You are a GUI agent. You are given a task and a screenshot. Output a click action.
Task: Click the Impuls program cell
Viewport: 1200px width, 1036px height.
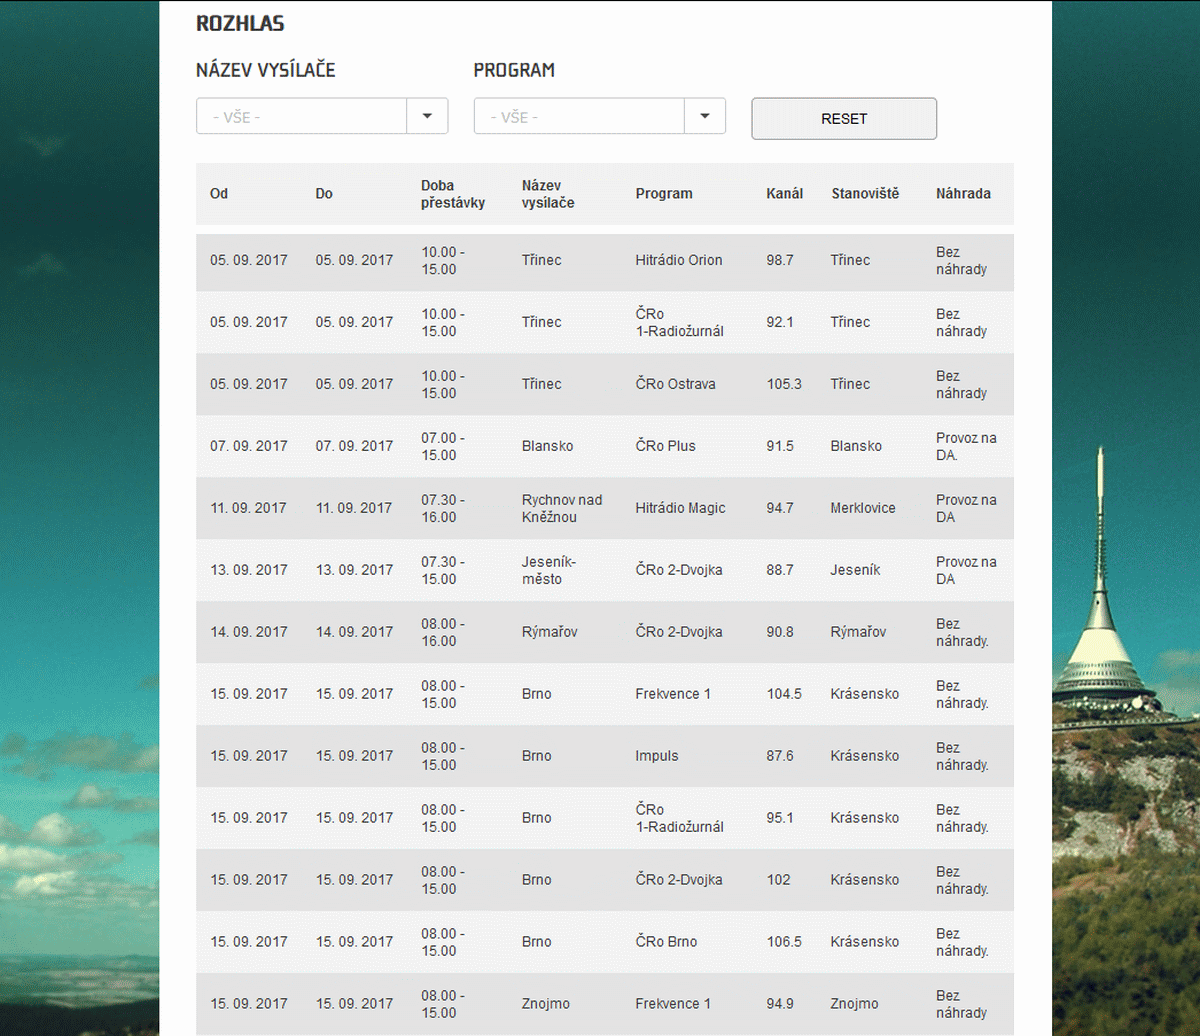[656, 756]
